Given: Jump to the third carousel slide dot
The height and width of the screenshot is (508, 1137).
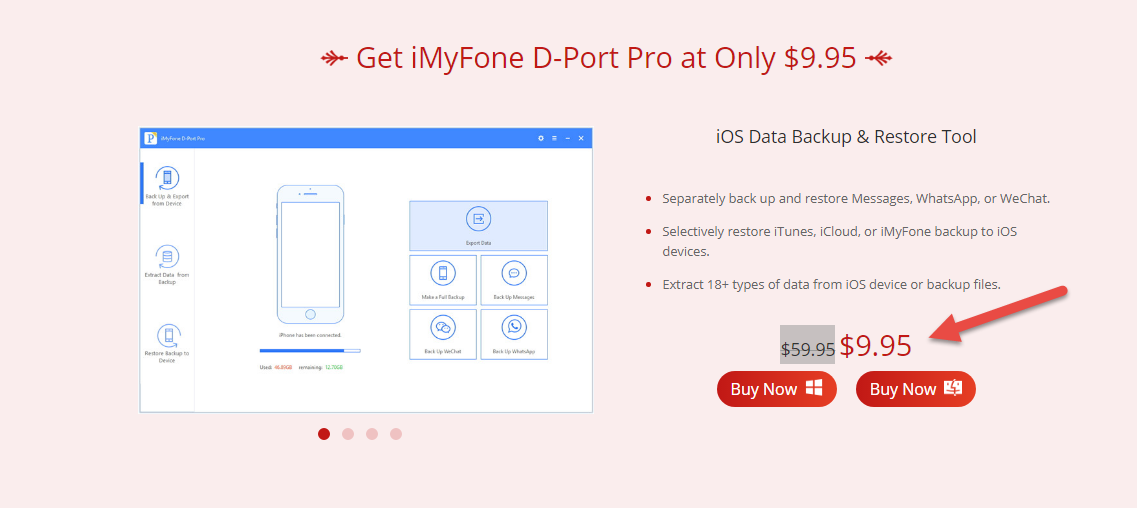Looking at the screenshot, I should (372, 434).
